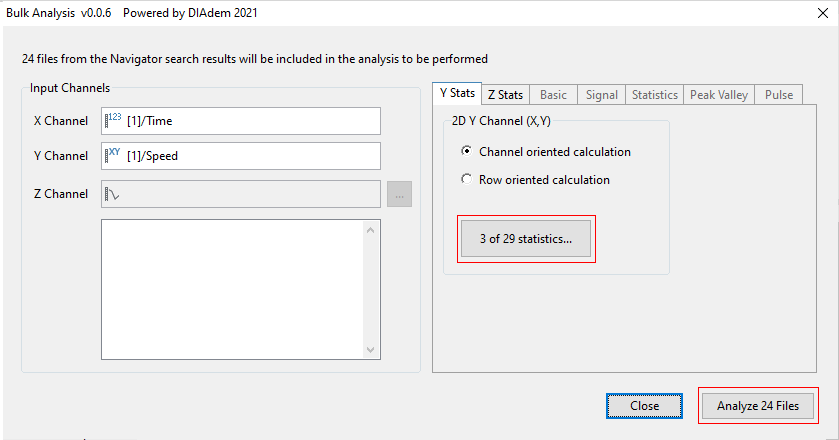Click the list box scrollbar up arrow

pyautogui.click(x=371, y=230)
